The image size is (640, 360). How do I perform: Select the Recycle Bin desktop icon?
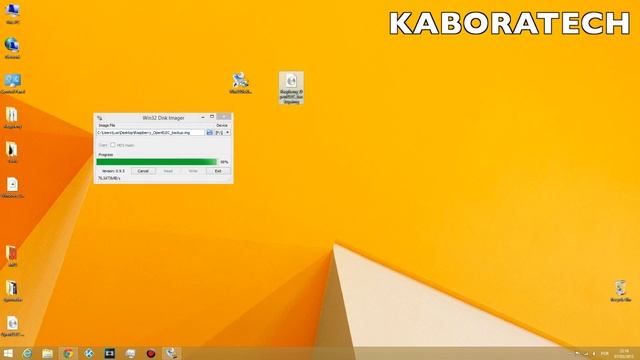[x=620, y=291]
